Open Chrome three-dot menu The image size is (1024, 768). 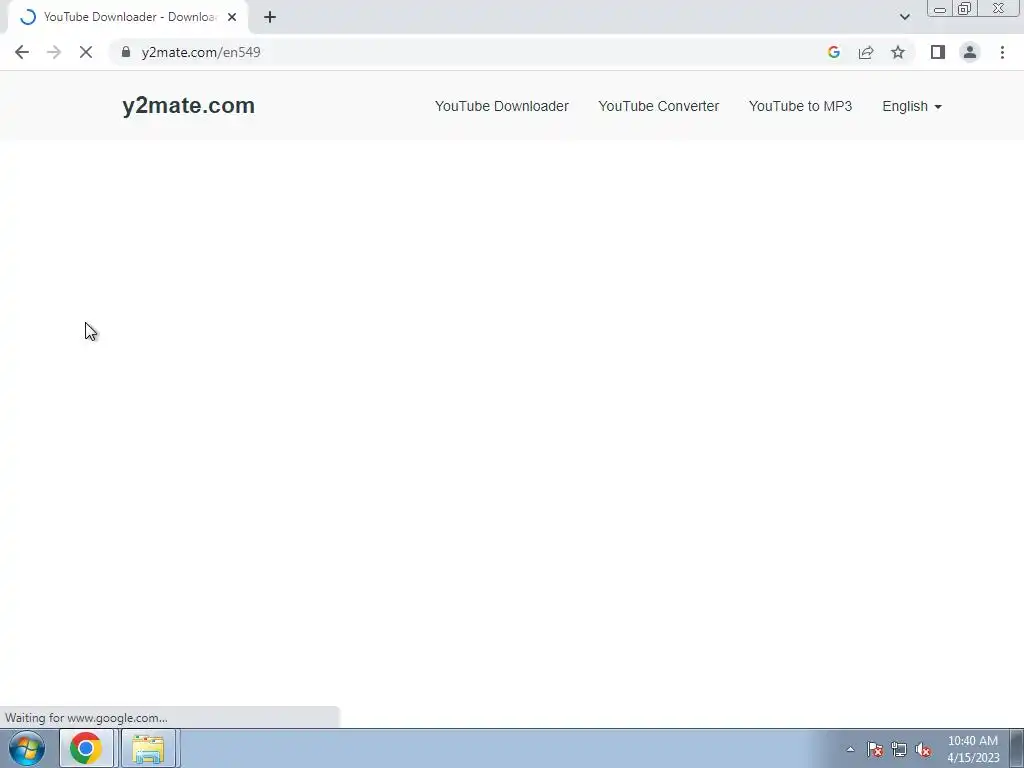click(x=1002, y=52)
